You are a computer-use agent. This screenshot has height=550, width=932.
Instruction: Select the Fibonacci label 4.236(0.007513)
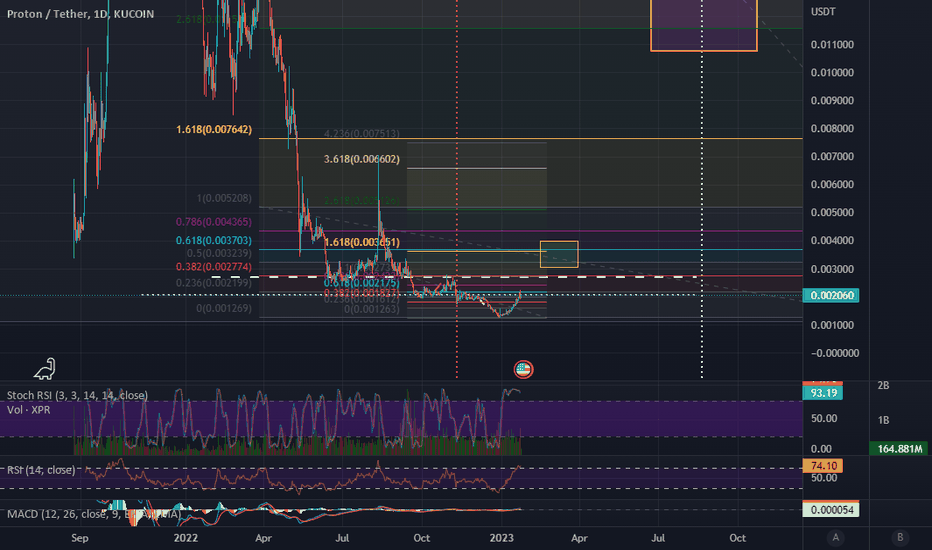tap(361, 134)
